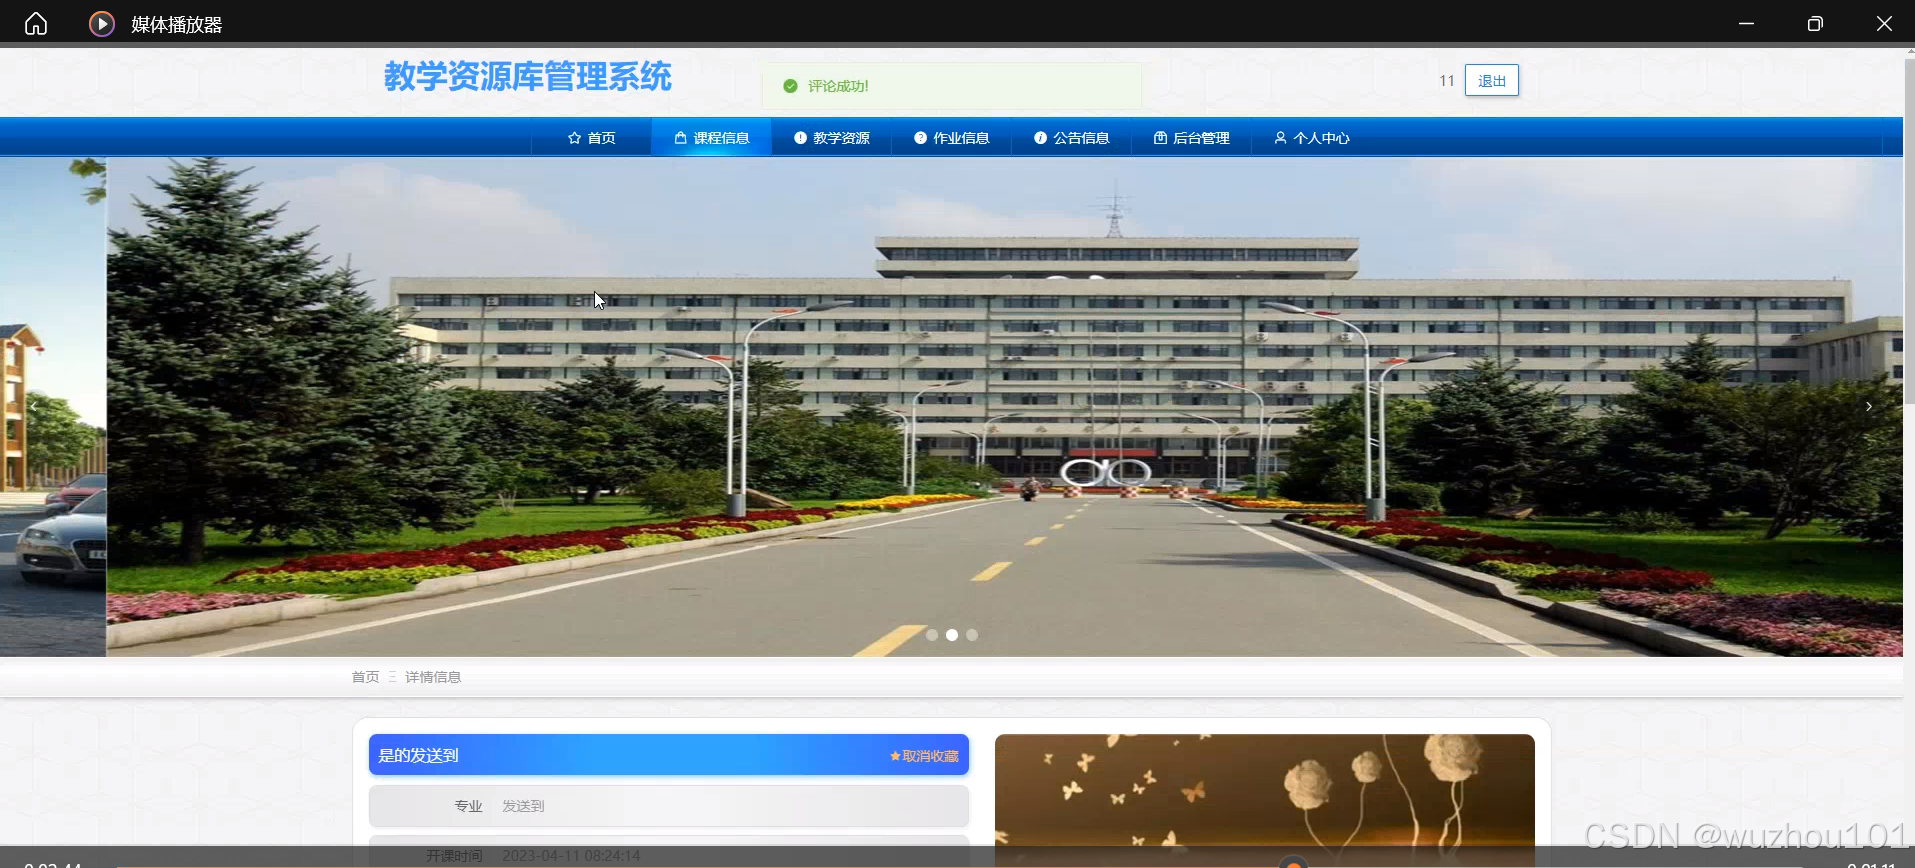Maximize or restore the media player window
Viewport: 1915px width, 868px height.
tap(1815, 23)
